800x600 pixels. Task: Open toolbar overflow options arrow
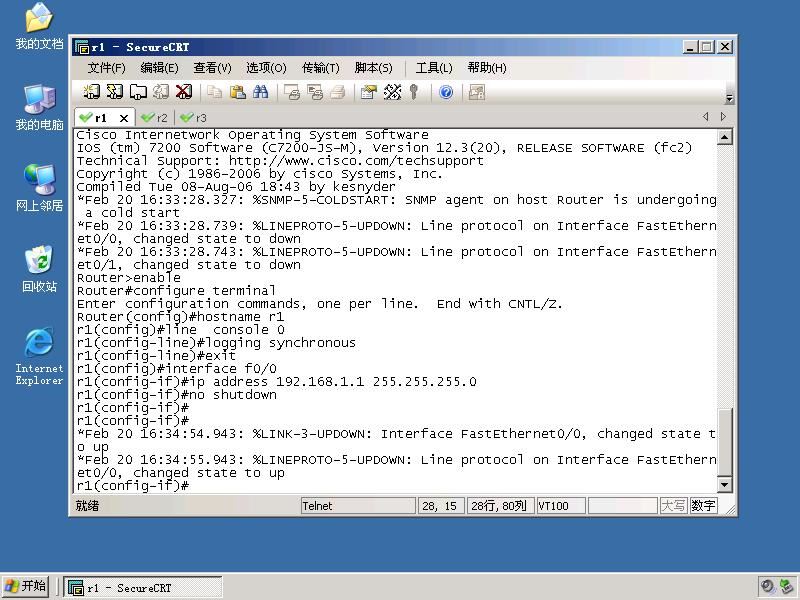pos(730,98)
